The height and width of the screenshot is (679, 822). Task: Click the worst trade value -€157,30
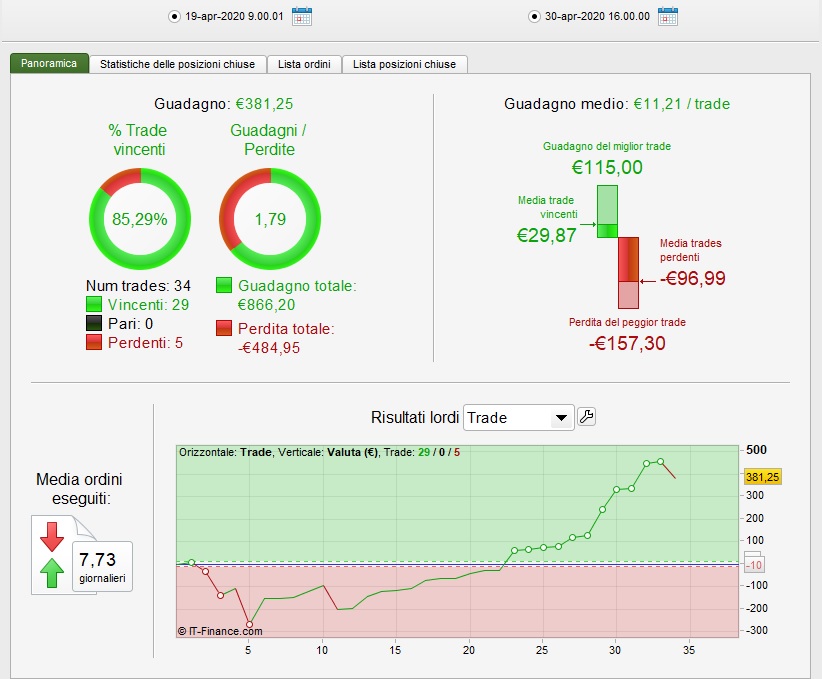(x=627, y=343)
